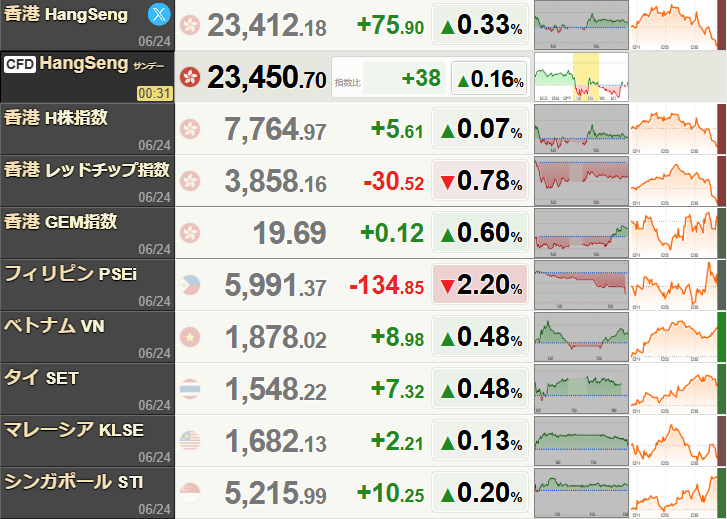Open the マレーシア KLSE index link
Viewport: 727px width, 519px height.
click(x=74, y=429)
